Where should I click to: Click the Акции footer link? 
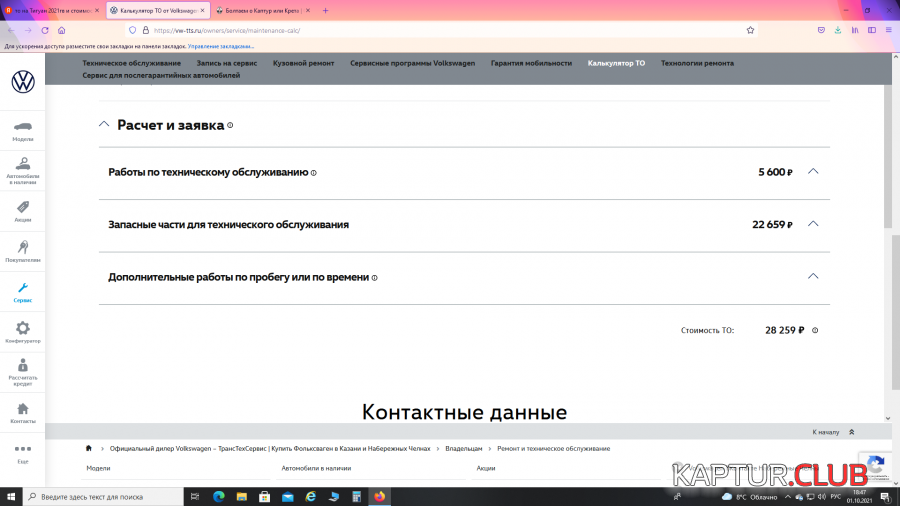tap(486, 468)
